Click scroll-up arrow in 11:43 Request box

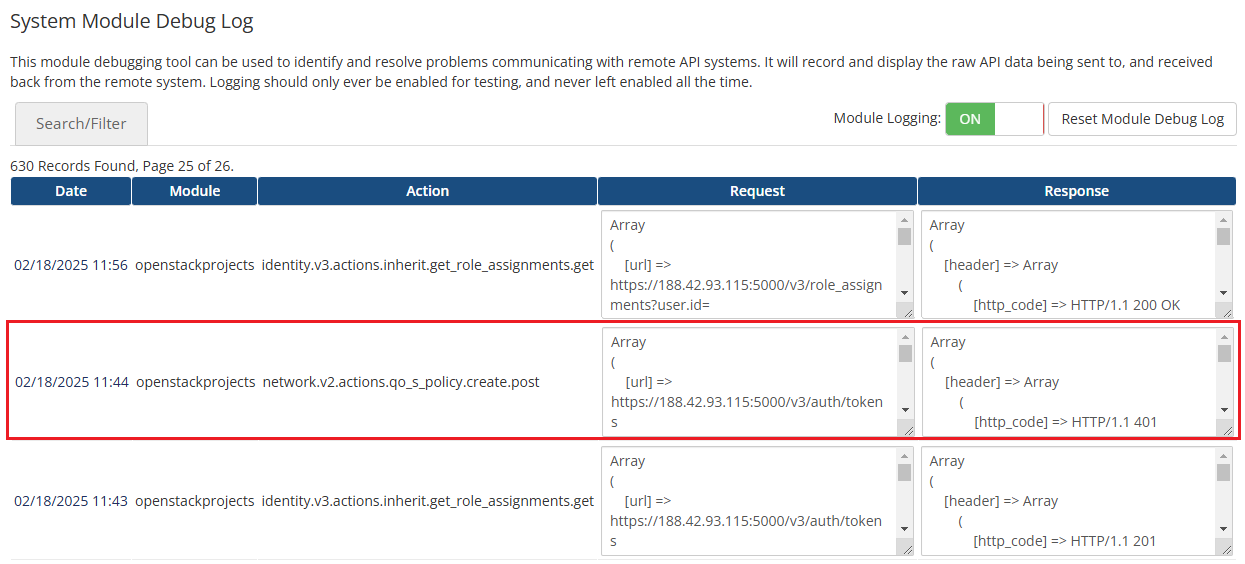(905, 456)
